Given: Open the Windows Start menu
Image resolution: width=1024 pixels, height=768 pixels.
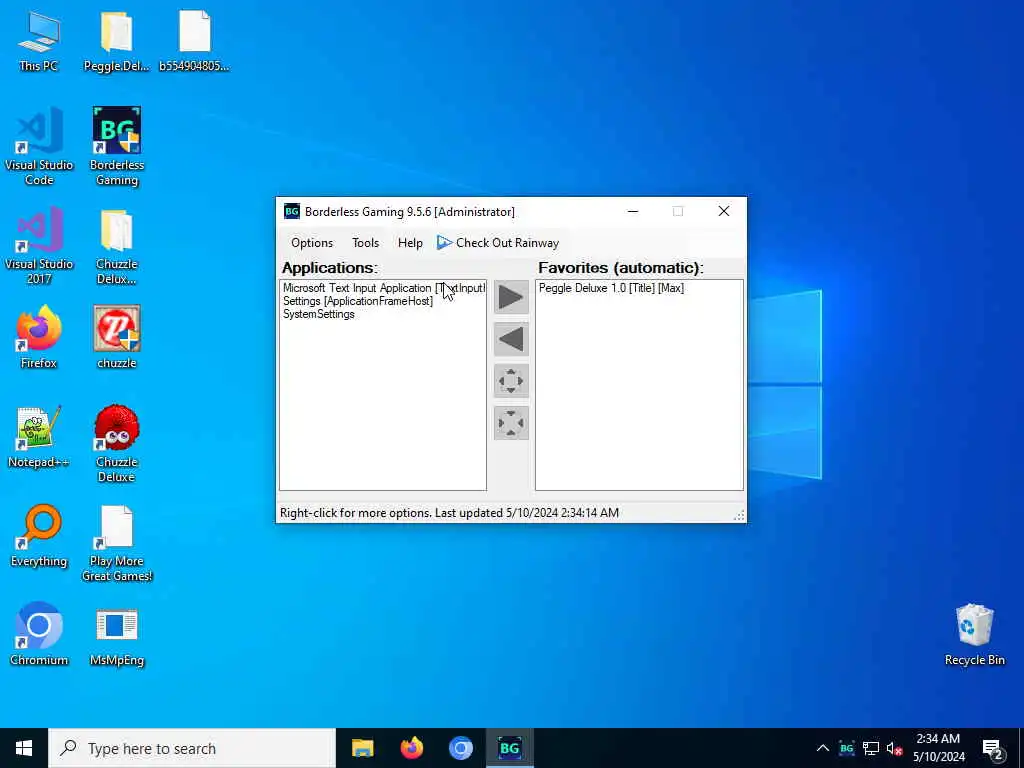Looking at the screenshot, I should (x=24, y=748).
